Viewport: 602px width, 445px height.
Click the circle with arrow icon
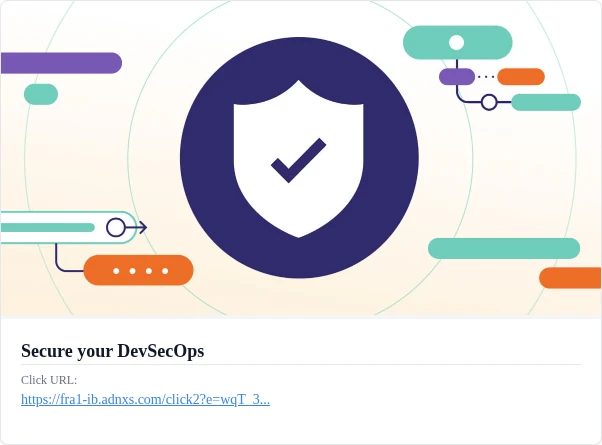point(126,227)
